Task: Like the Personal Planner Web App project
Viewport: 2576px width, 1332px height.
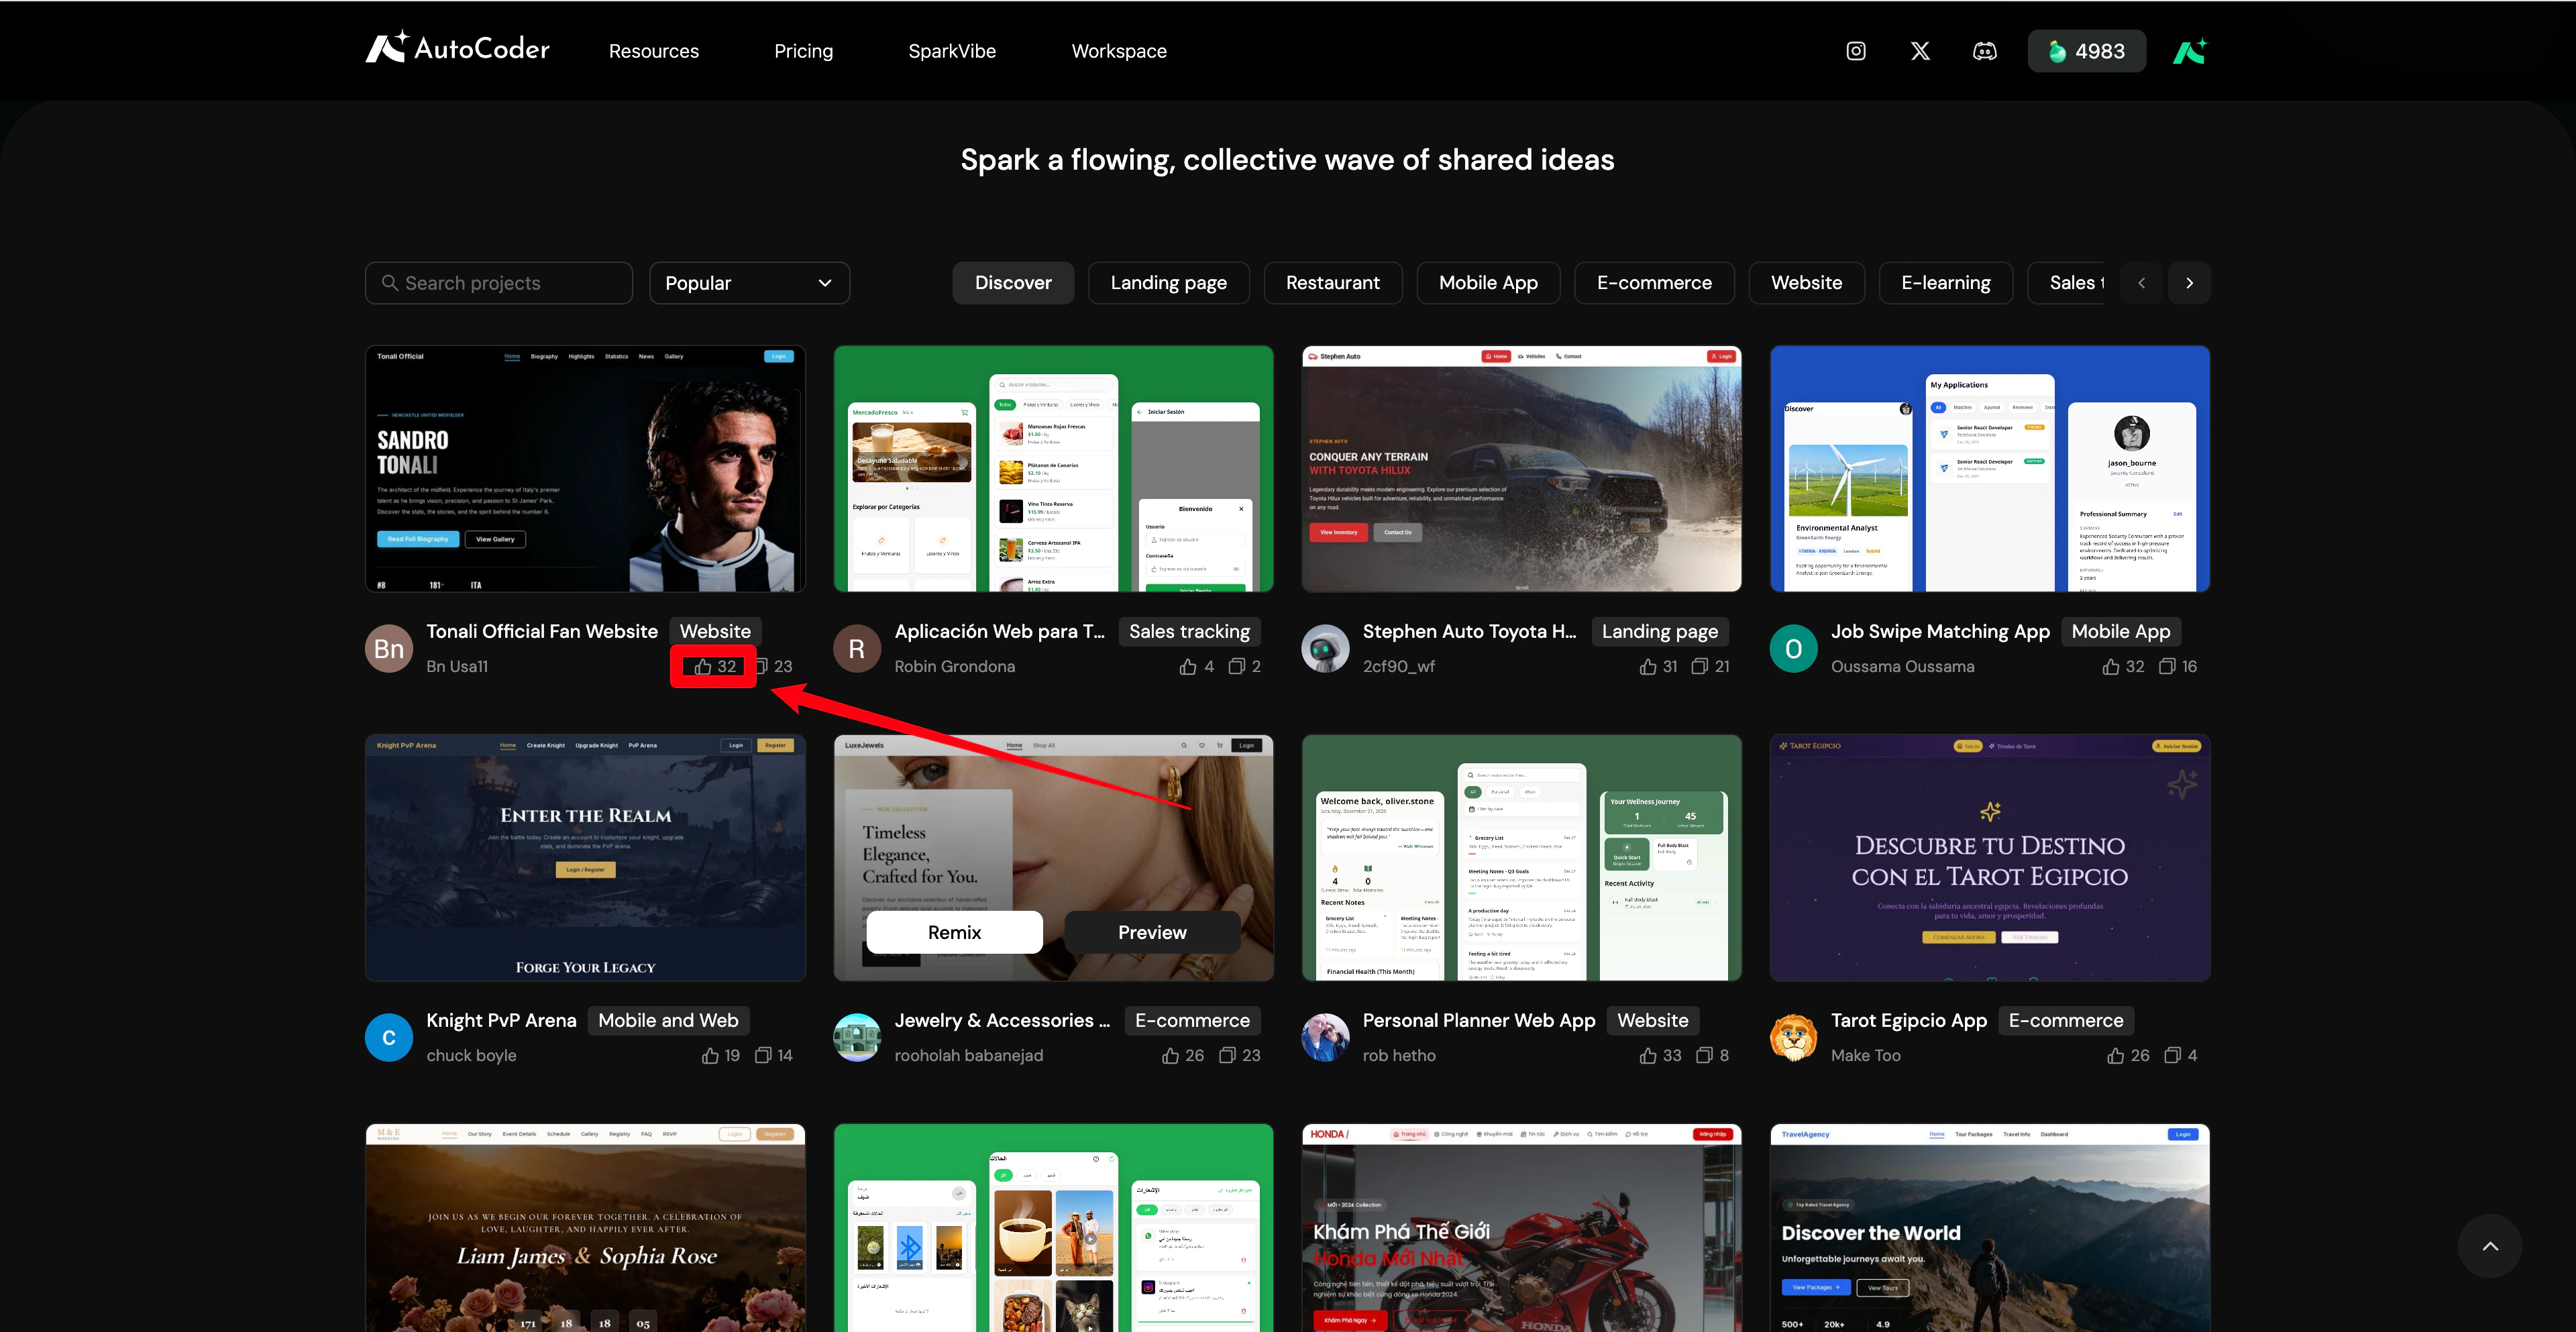Action: pos(1648,1055)
